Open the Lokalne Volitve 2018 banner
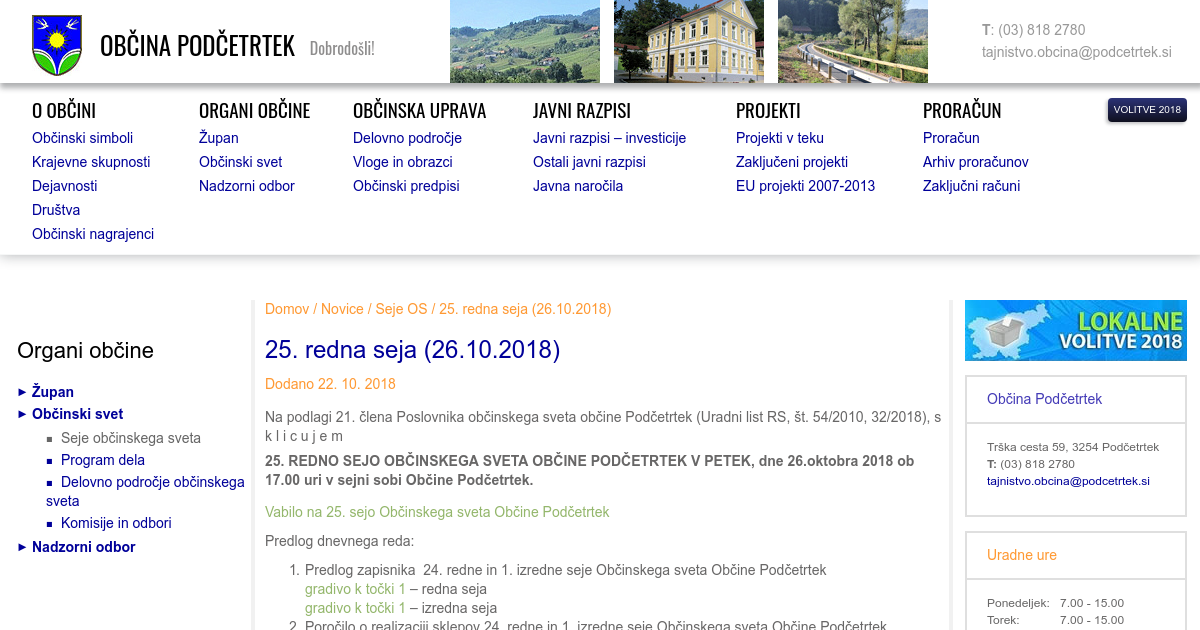The image size is (1200, 630). [x=1075, y=331]
